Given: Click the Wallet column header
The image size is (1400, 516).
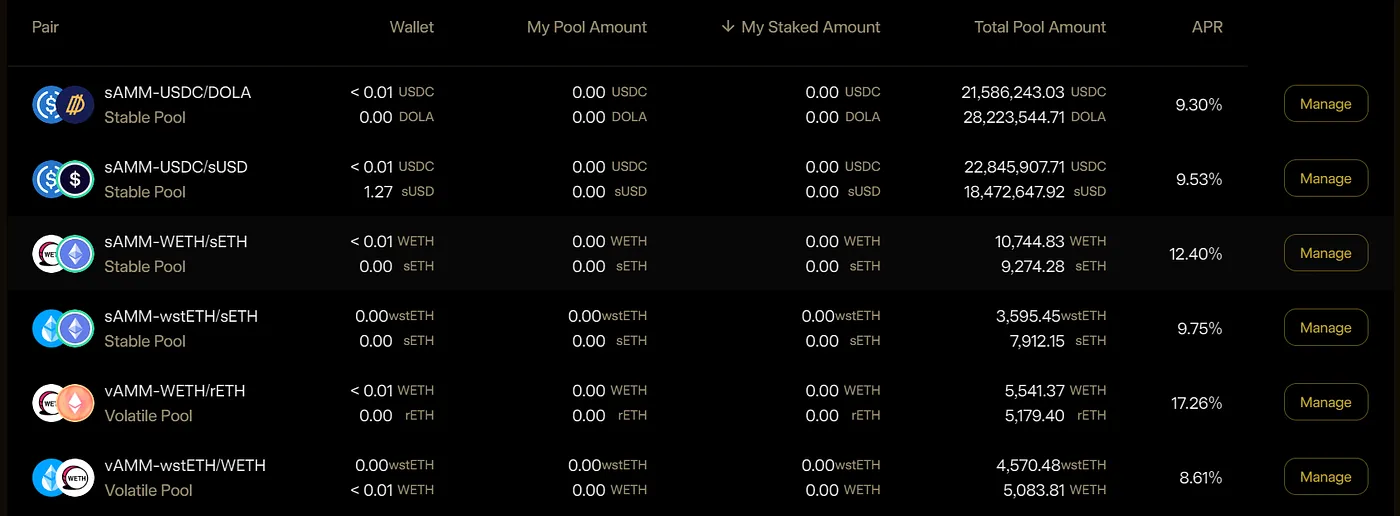Looking at the screenshot, I should (x=412, y=27).
